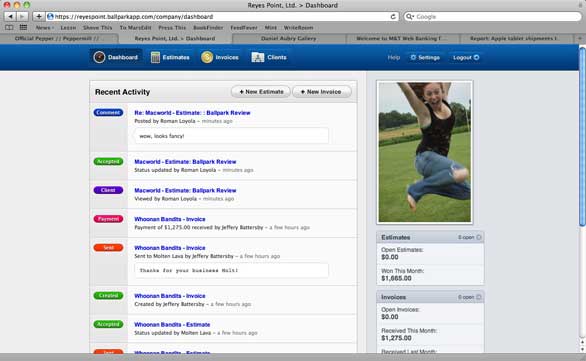Open the News bookmarks dropdown

click(x=44, y=28)
